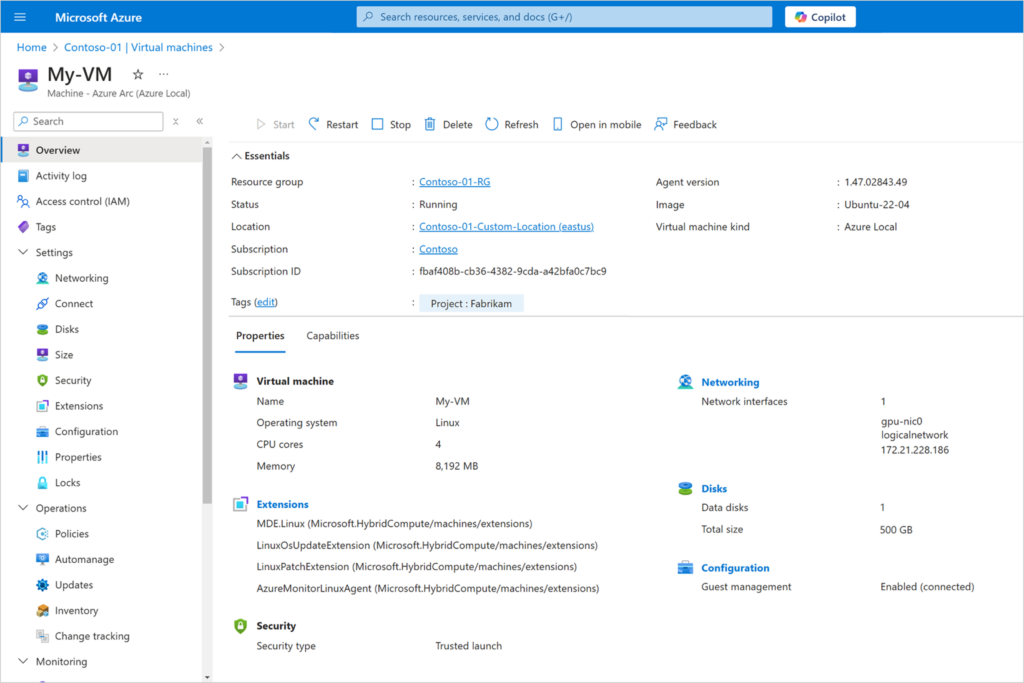Click the Subscription ID value text
The width and height of the screenshot is (1024, 683).
513,271
